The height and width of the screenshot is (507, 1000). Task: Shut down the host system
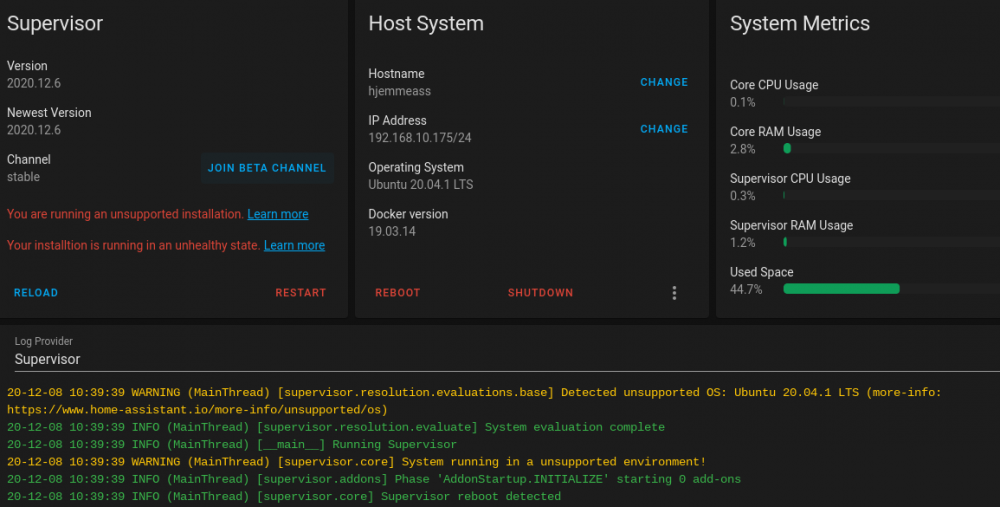click(x=540, y=293)
